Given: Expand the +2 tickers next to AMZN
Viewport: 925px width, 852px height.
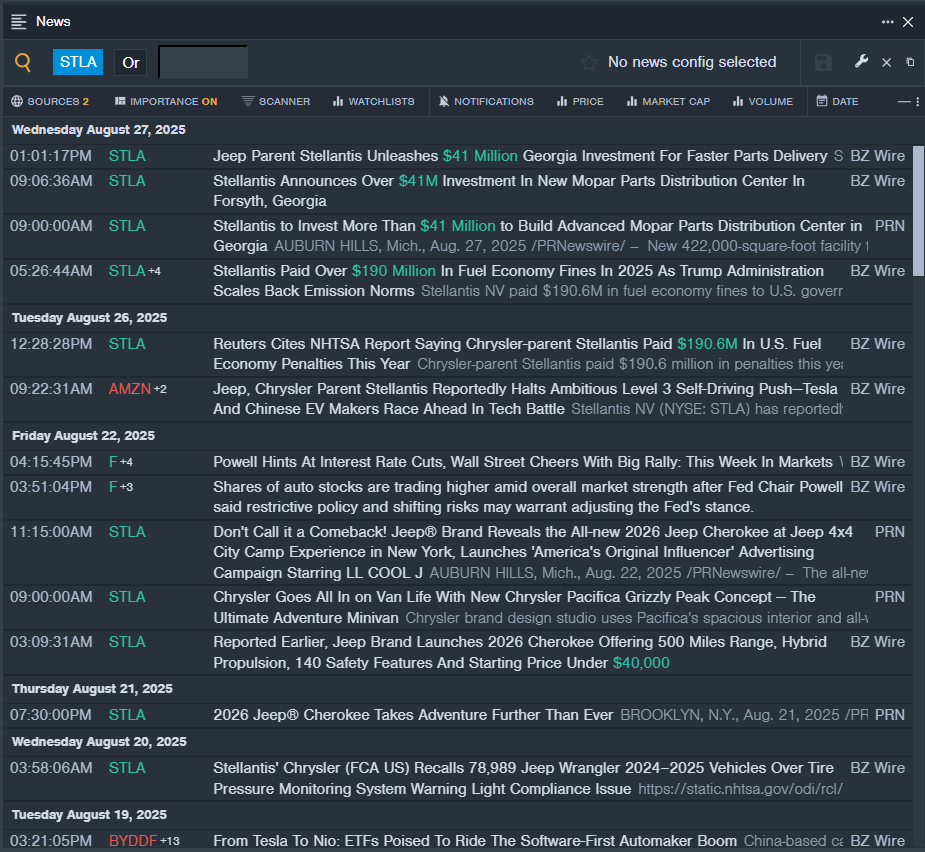Looking at the screenshot, I should [160, 389].
